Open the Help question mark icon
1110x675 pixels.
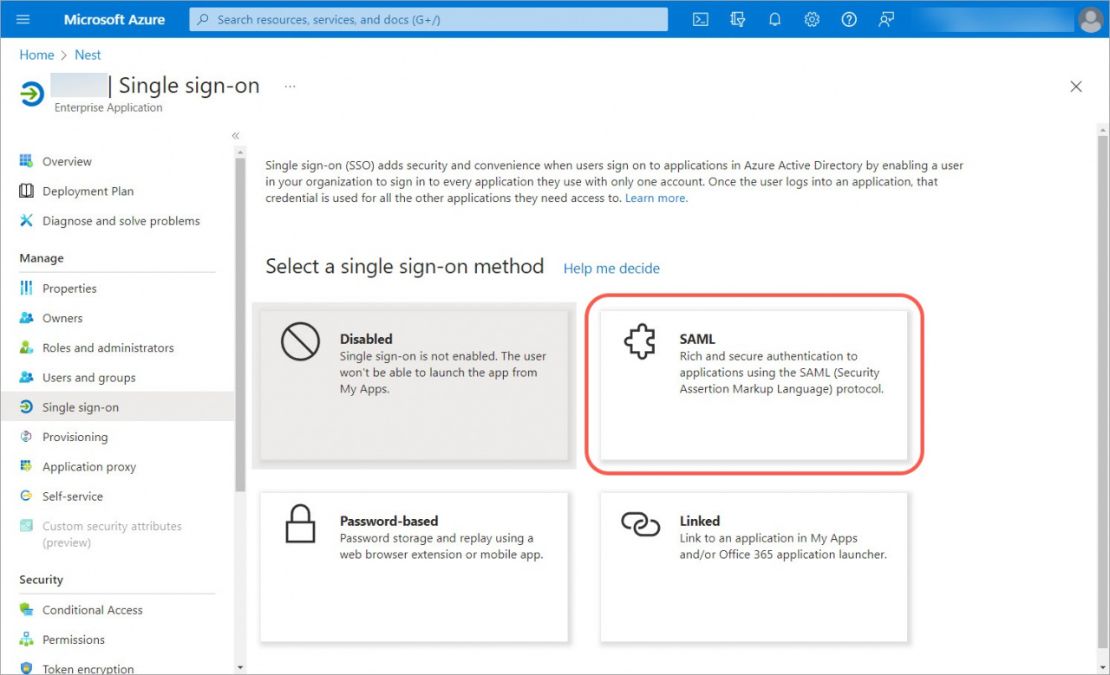[849, 19]
